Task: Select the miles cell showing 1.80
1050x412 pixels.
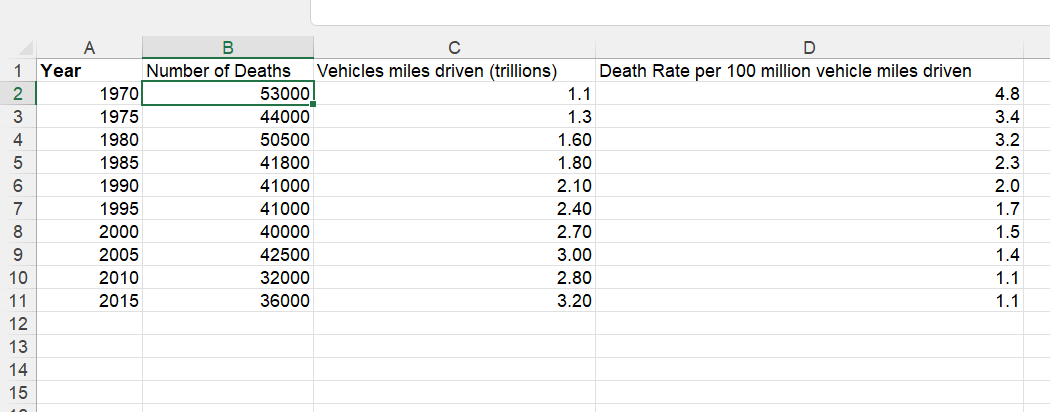Action: 454,163
